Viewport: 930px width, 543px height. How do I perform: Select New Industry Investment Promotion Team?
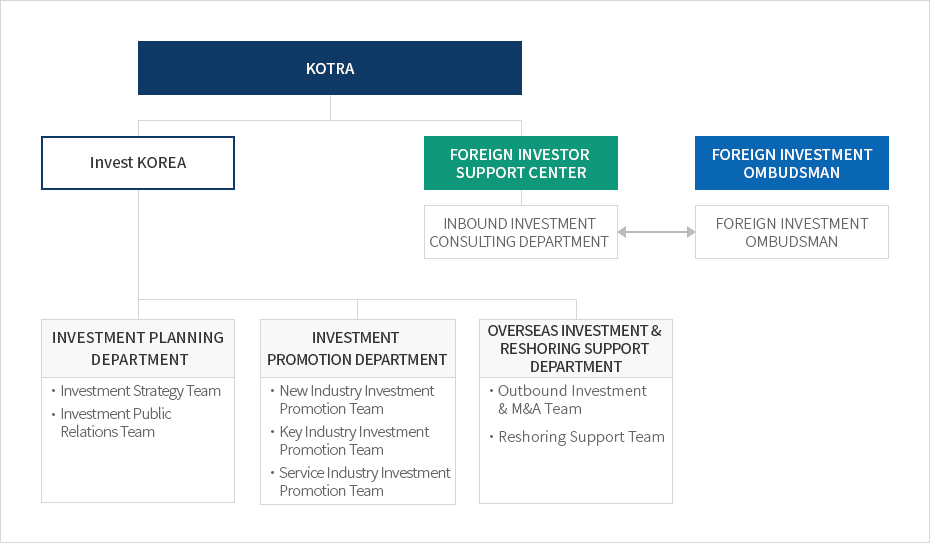pyautogui.click(x=357, y=400)
